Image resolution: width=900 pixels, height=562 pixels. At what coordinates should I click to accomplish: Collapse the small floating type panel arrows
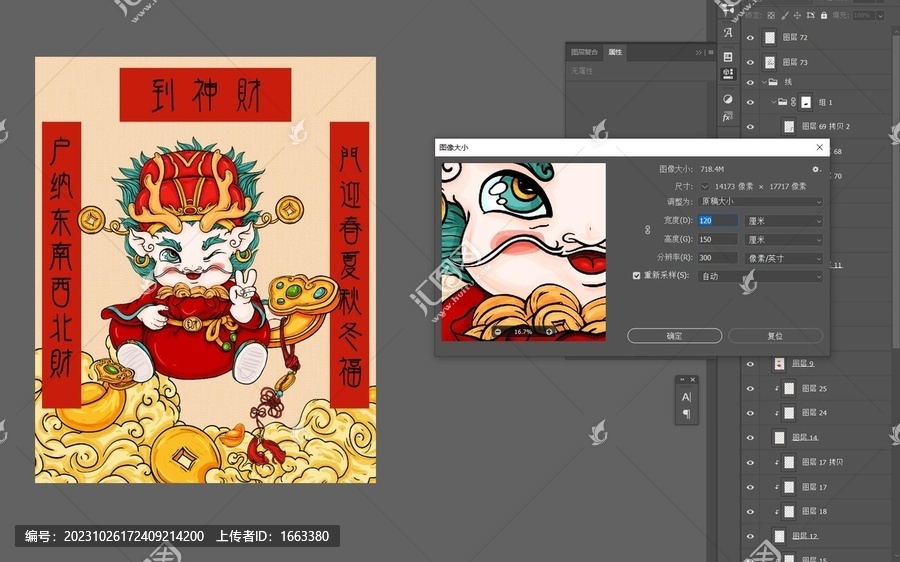(x=682, y=379)
